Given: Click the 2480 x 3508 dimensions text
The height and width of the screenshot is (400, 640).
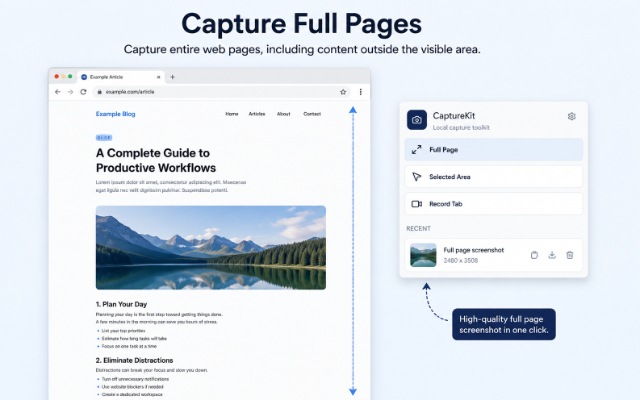Looking at the screenshot, I should pos(460,260).
